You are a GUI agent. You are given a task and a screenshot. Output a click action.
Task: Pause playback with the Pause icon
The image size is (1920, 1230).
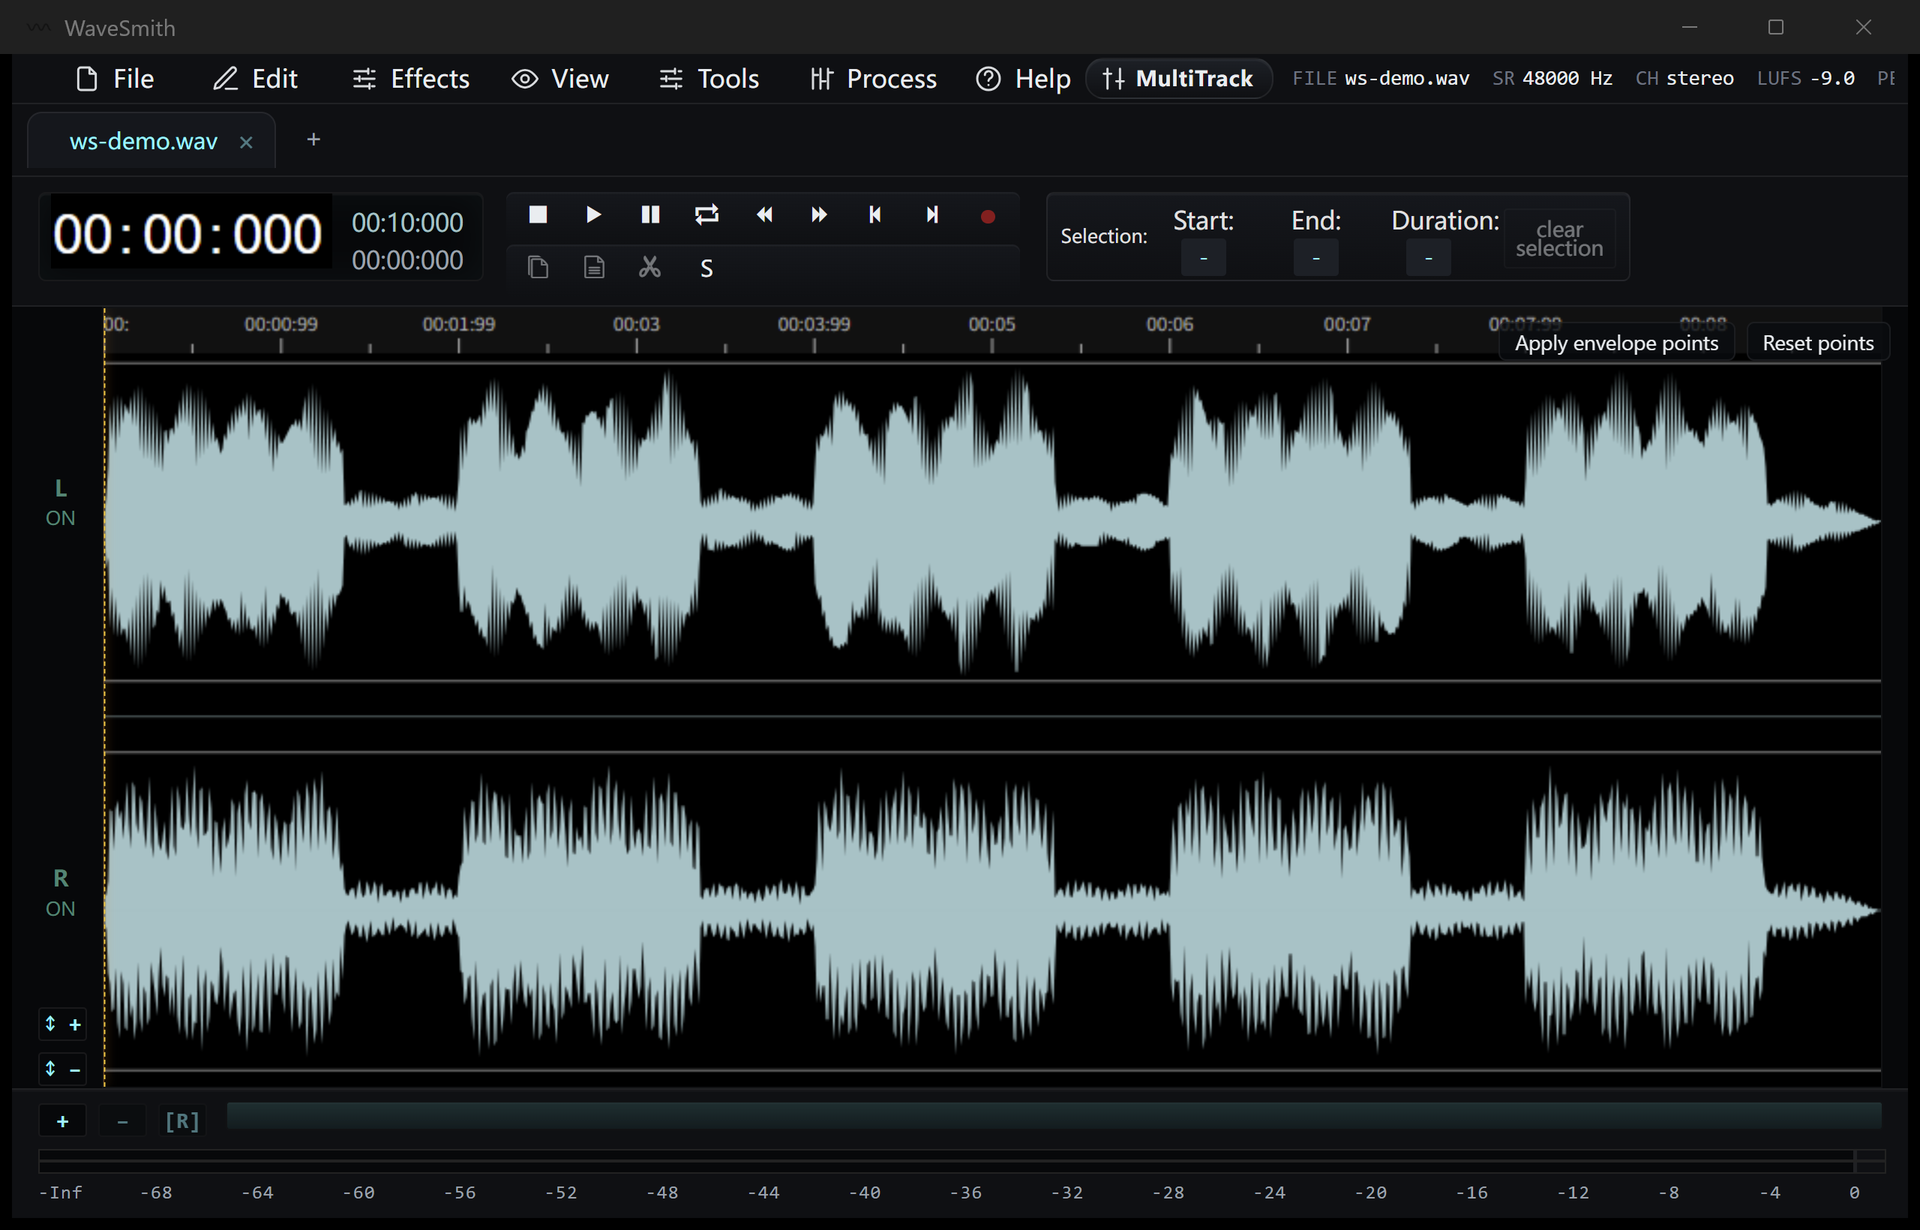pos(650,215)
